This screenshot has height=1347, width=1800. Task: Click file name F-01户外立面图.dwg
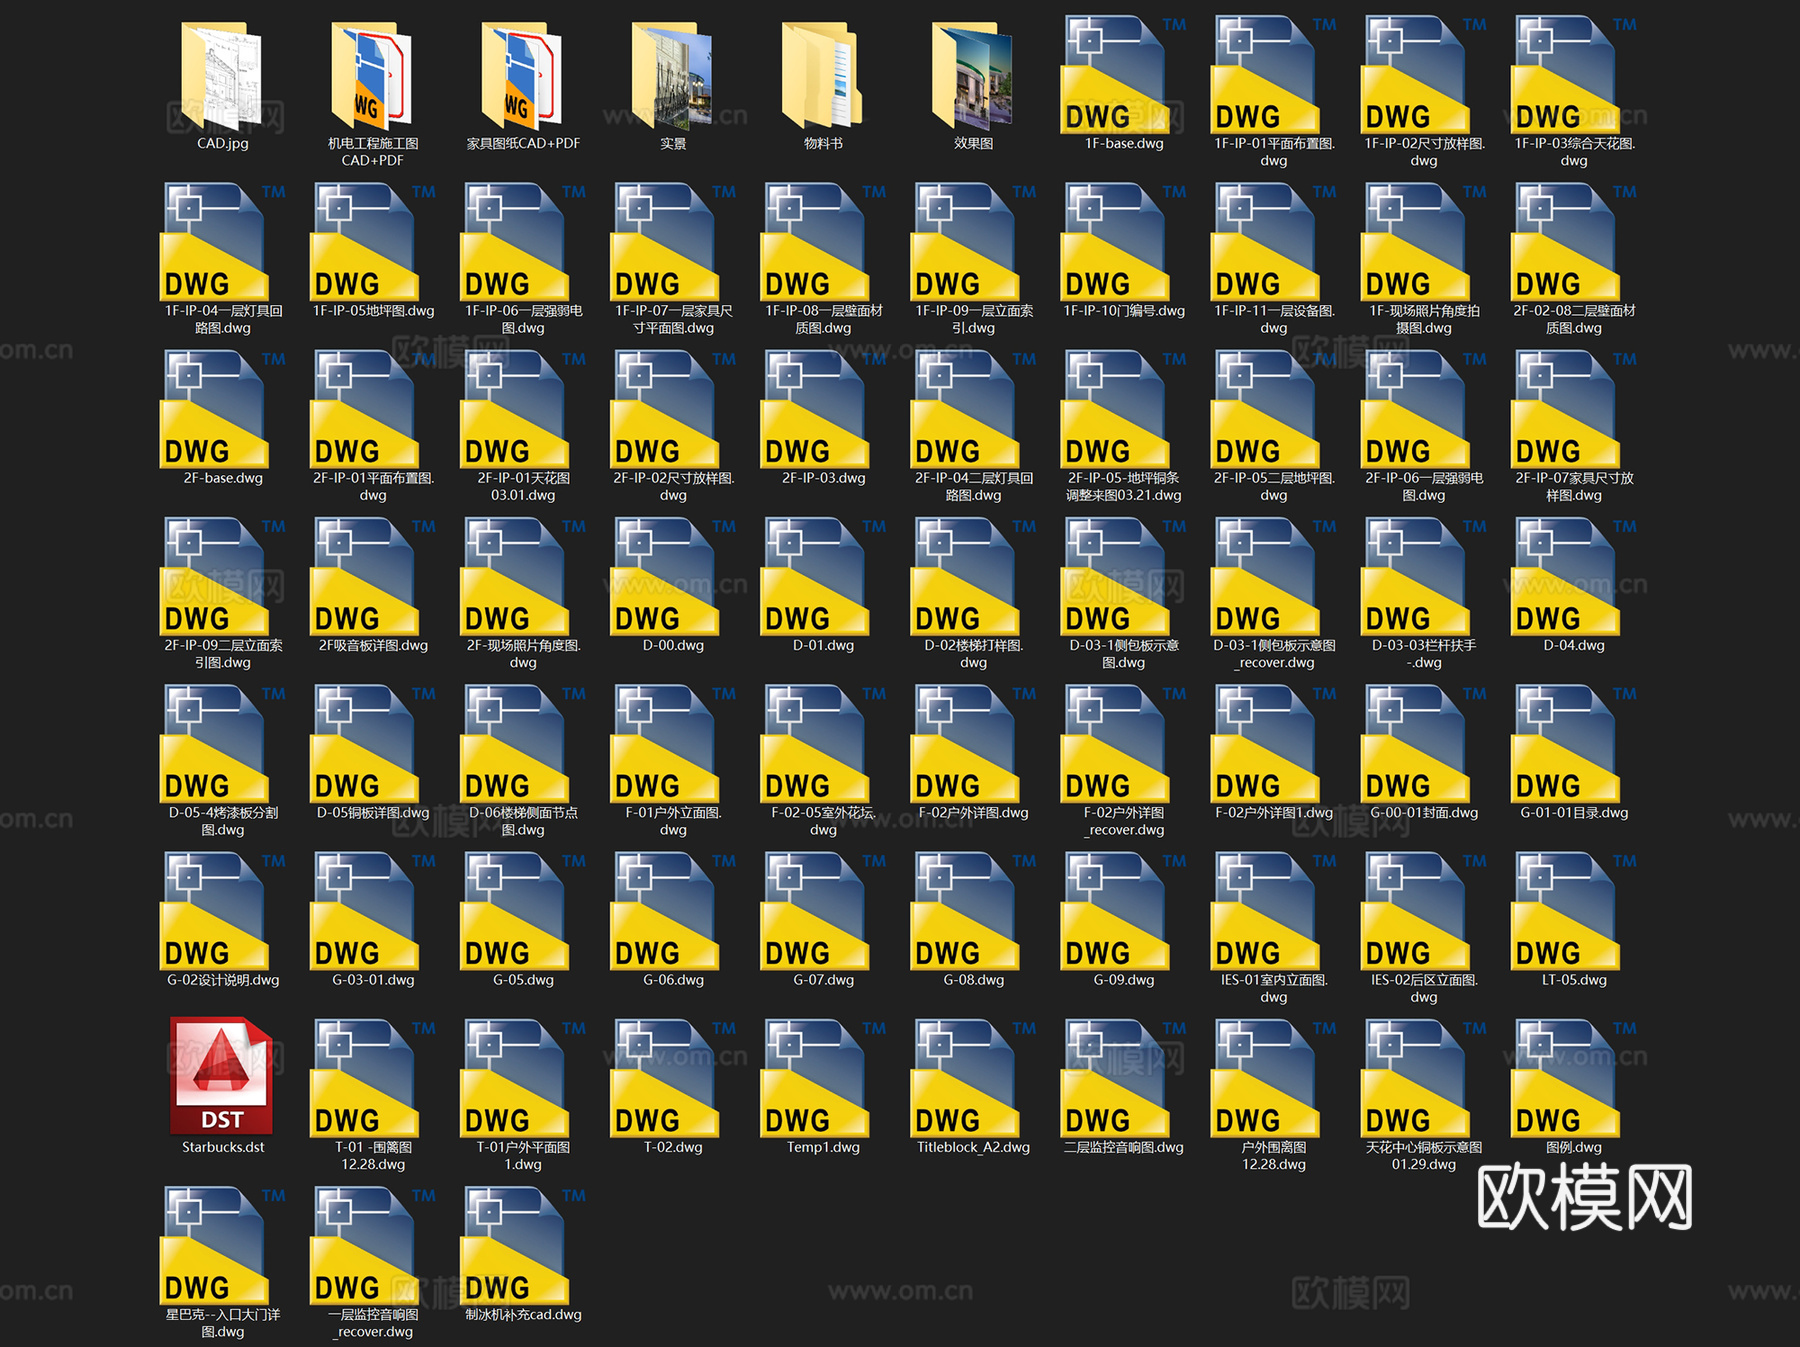(673, 820)
